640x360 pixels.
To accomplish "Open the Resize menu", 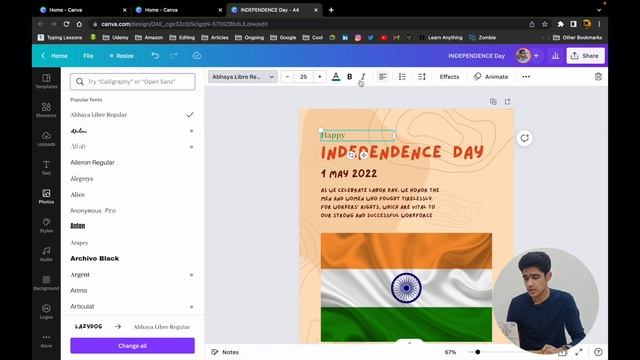I will click(x=121, y=56).
